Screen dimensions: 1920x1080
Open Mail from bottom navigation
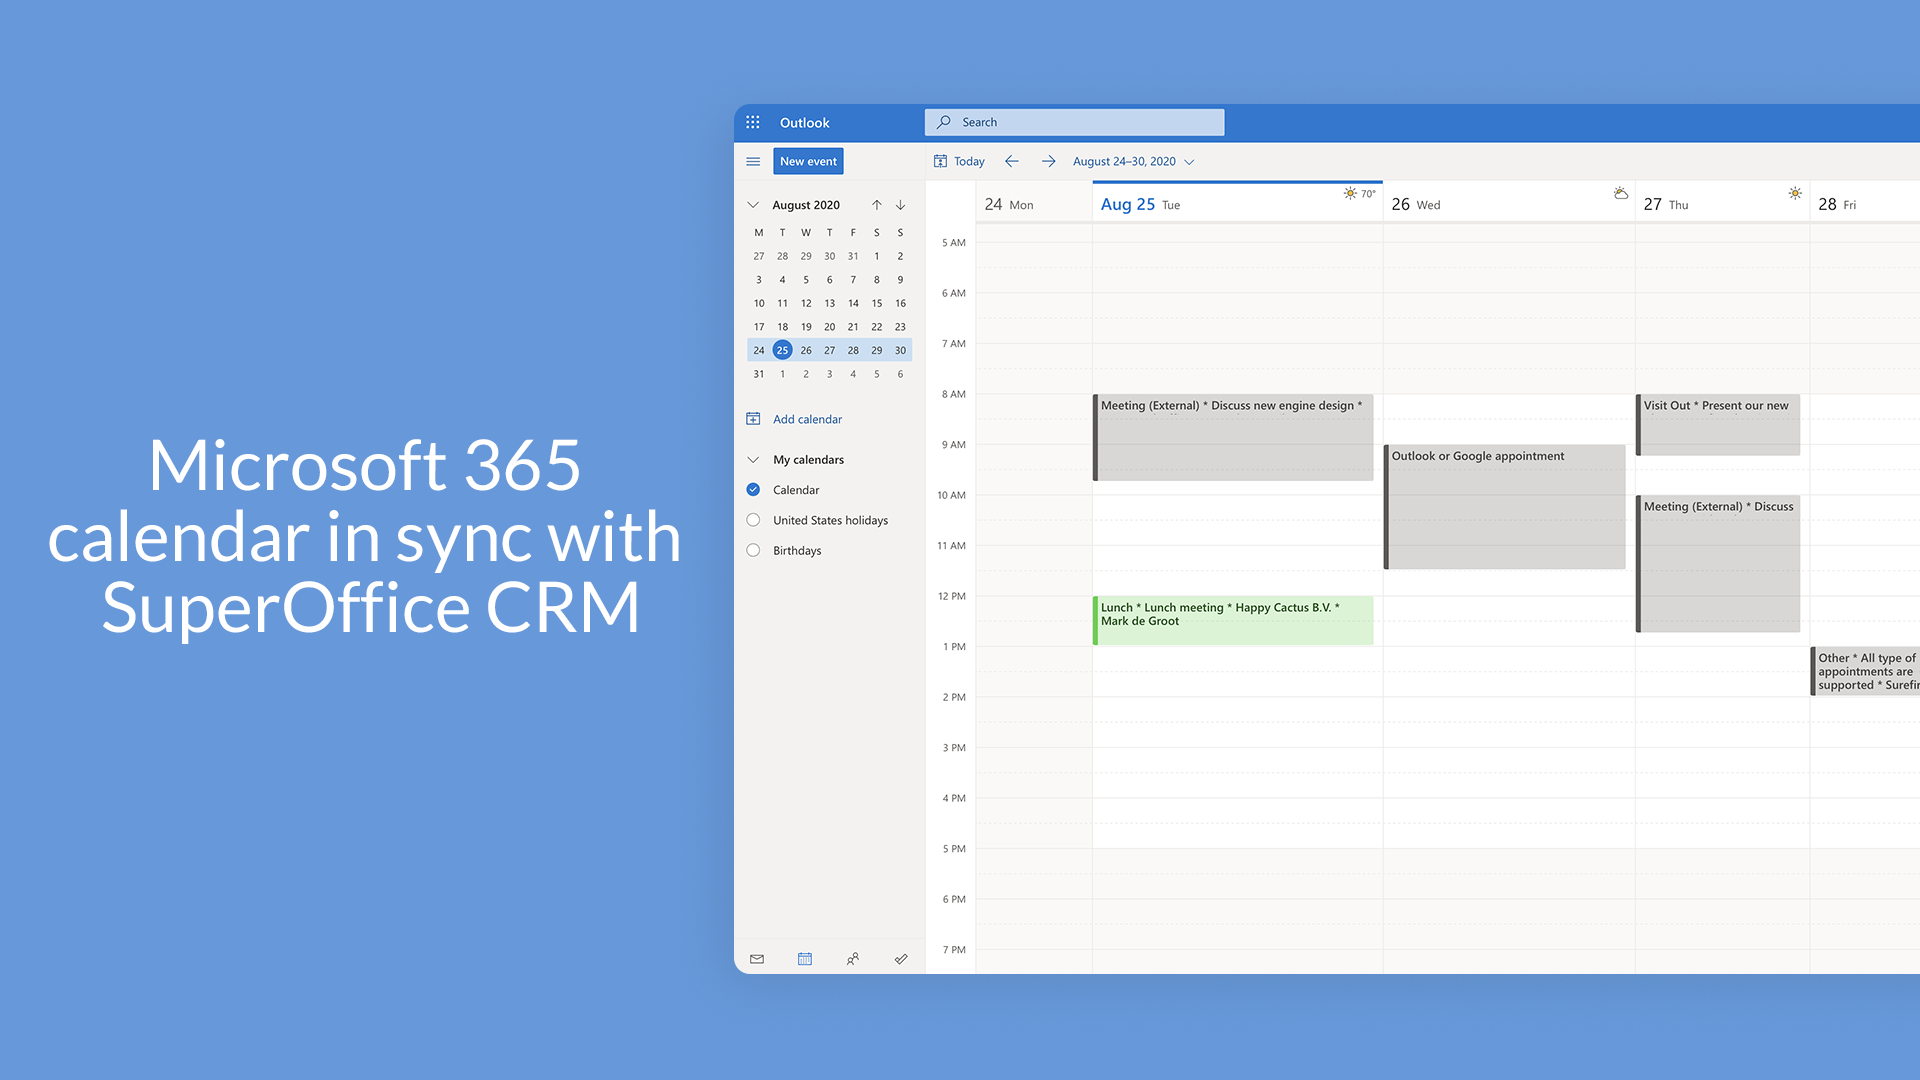[757, 959]
